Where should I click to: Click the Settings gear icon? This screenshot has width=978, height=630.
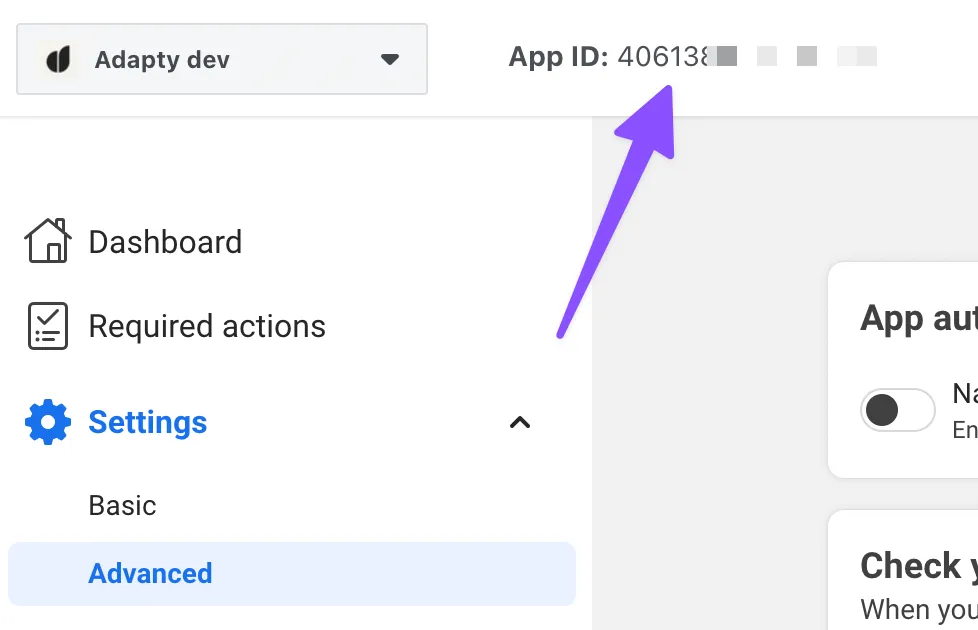point(48,422)
